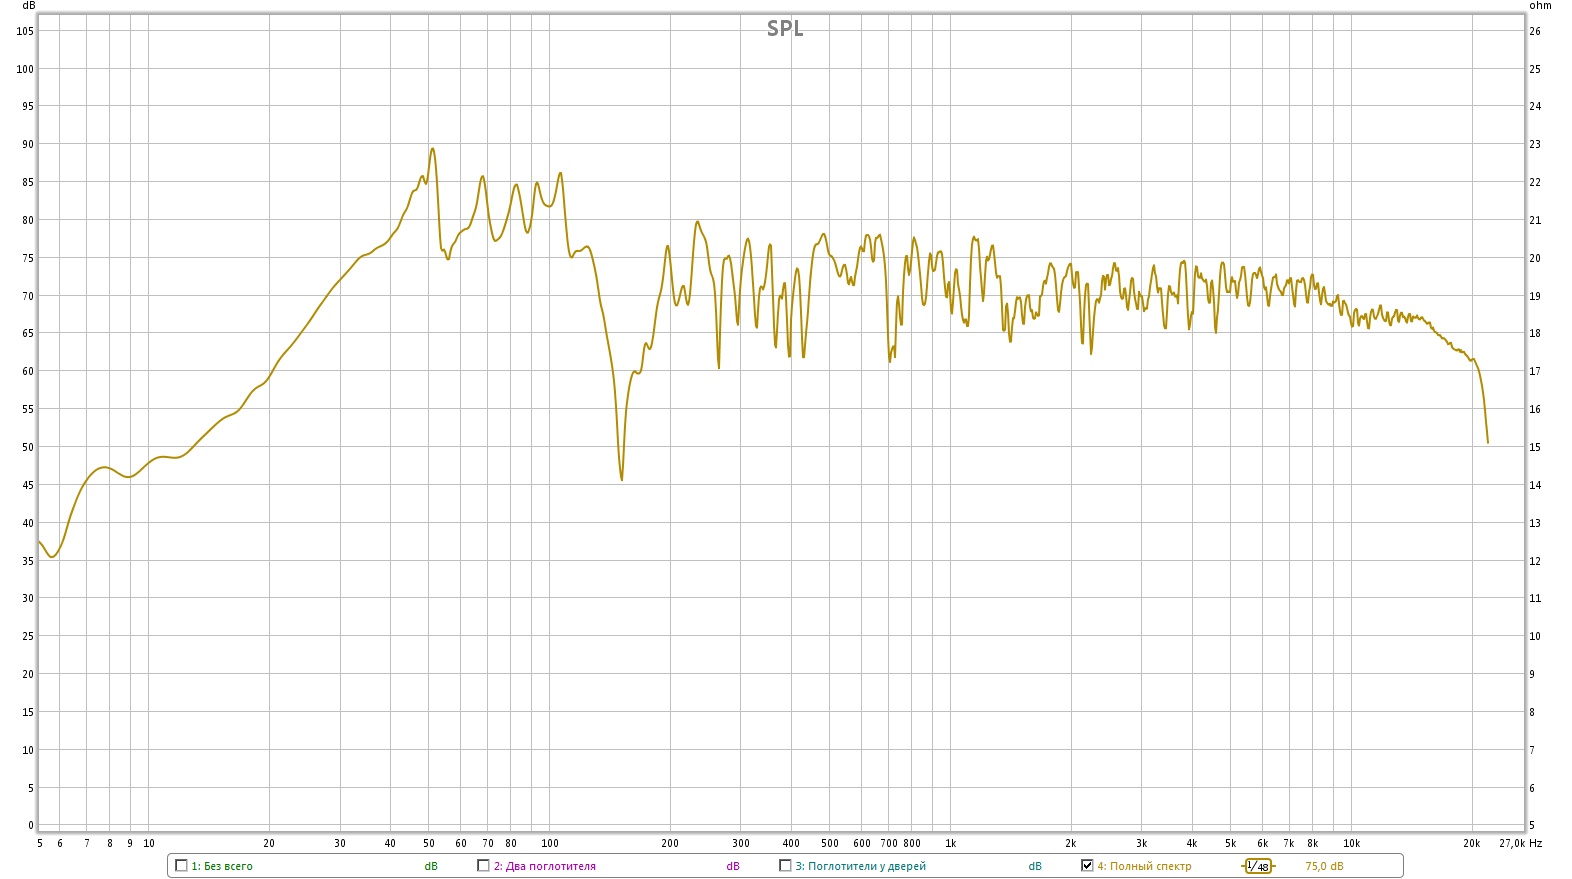Click the SPL graph title
Screen dimensions: 1572x879
click(785, 29)
